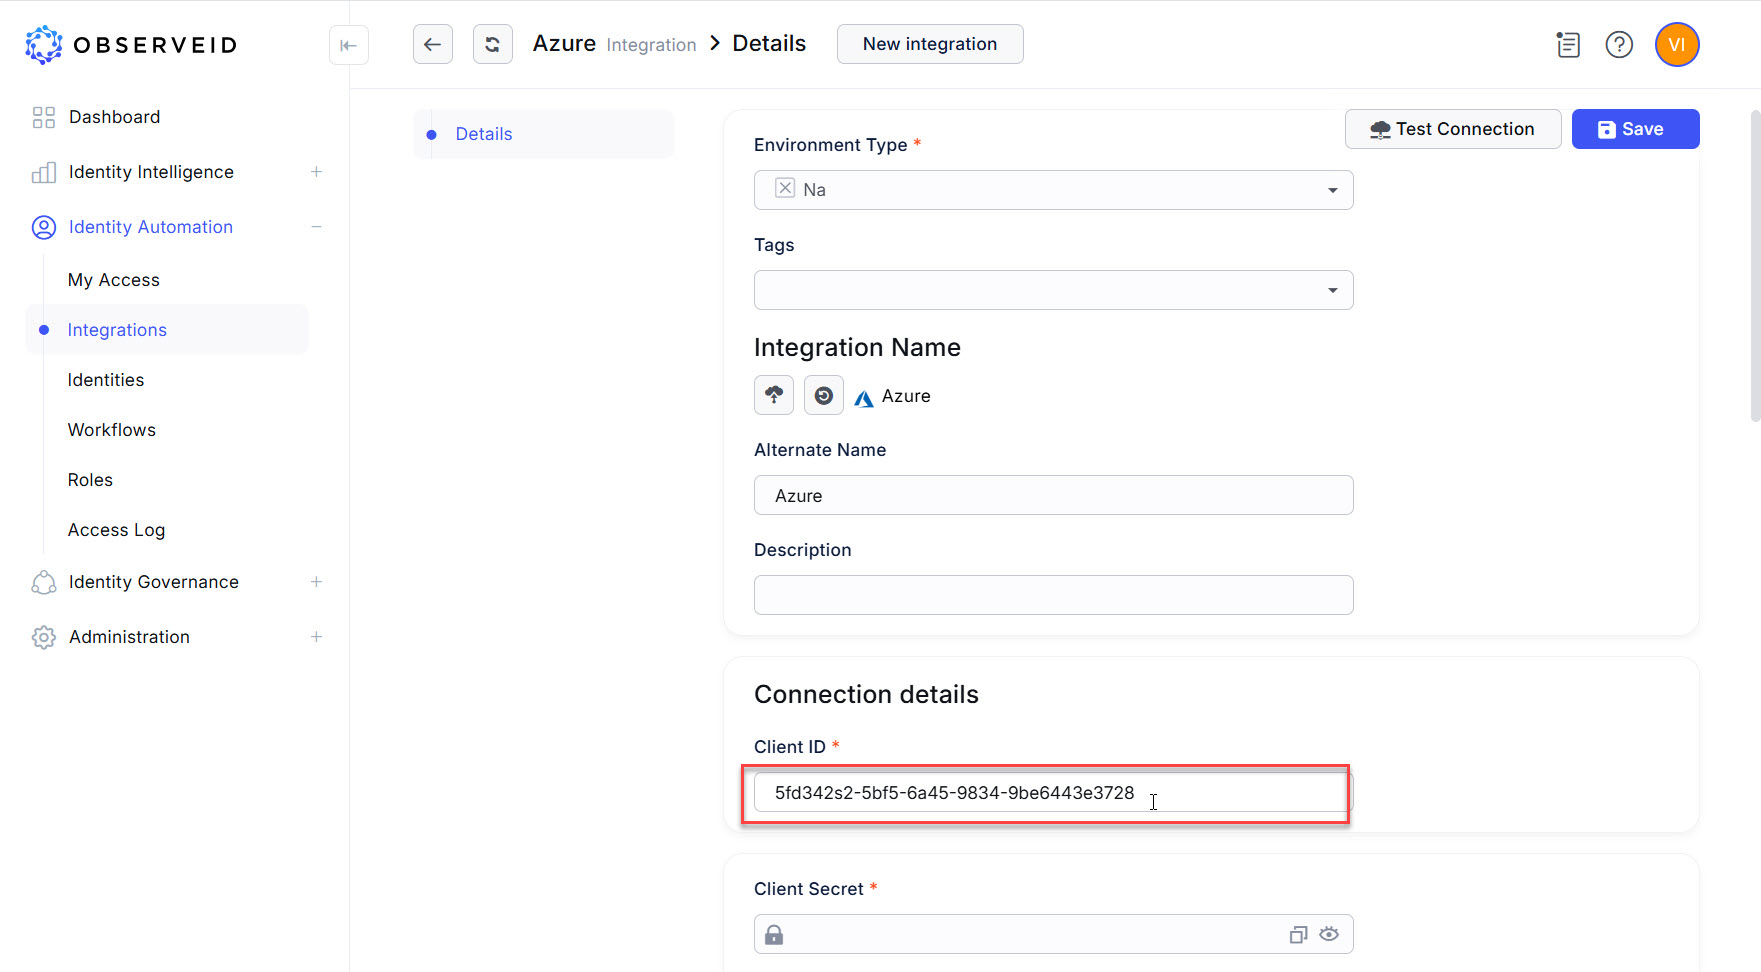Copy the Client Secret value
Screen dimensions: 1761x972
pyautogui.click(x=1297, y=934)
